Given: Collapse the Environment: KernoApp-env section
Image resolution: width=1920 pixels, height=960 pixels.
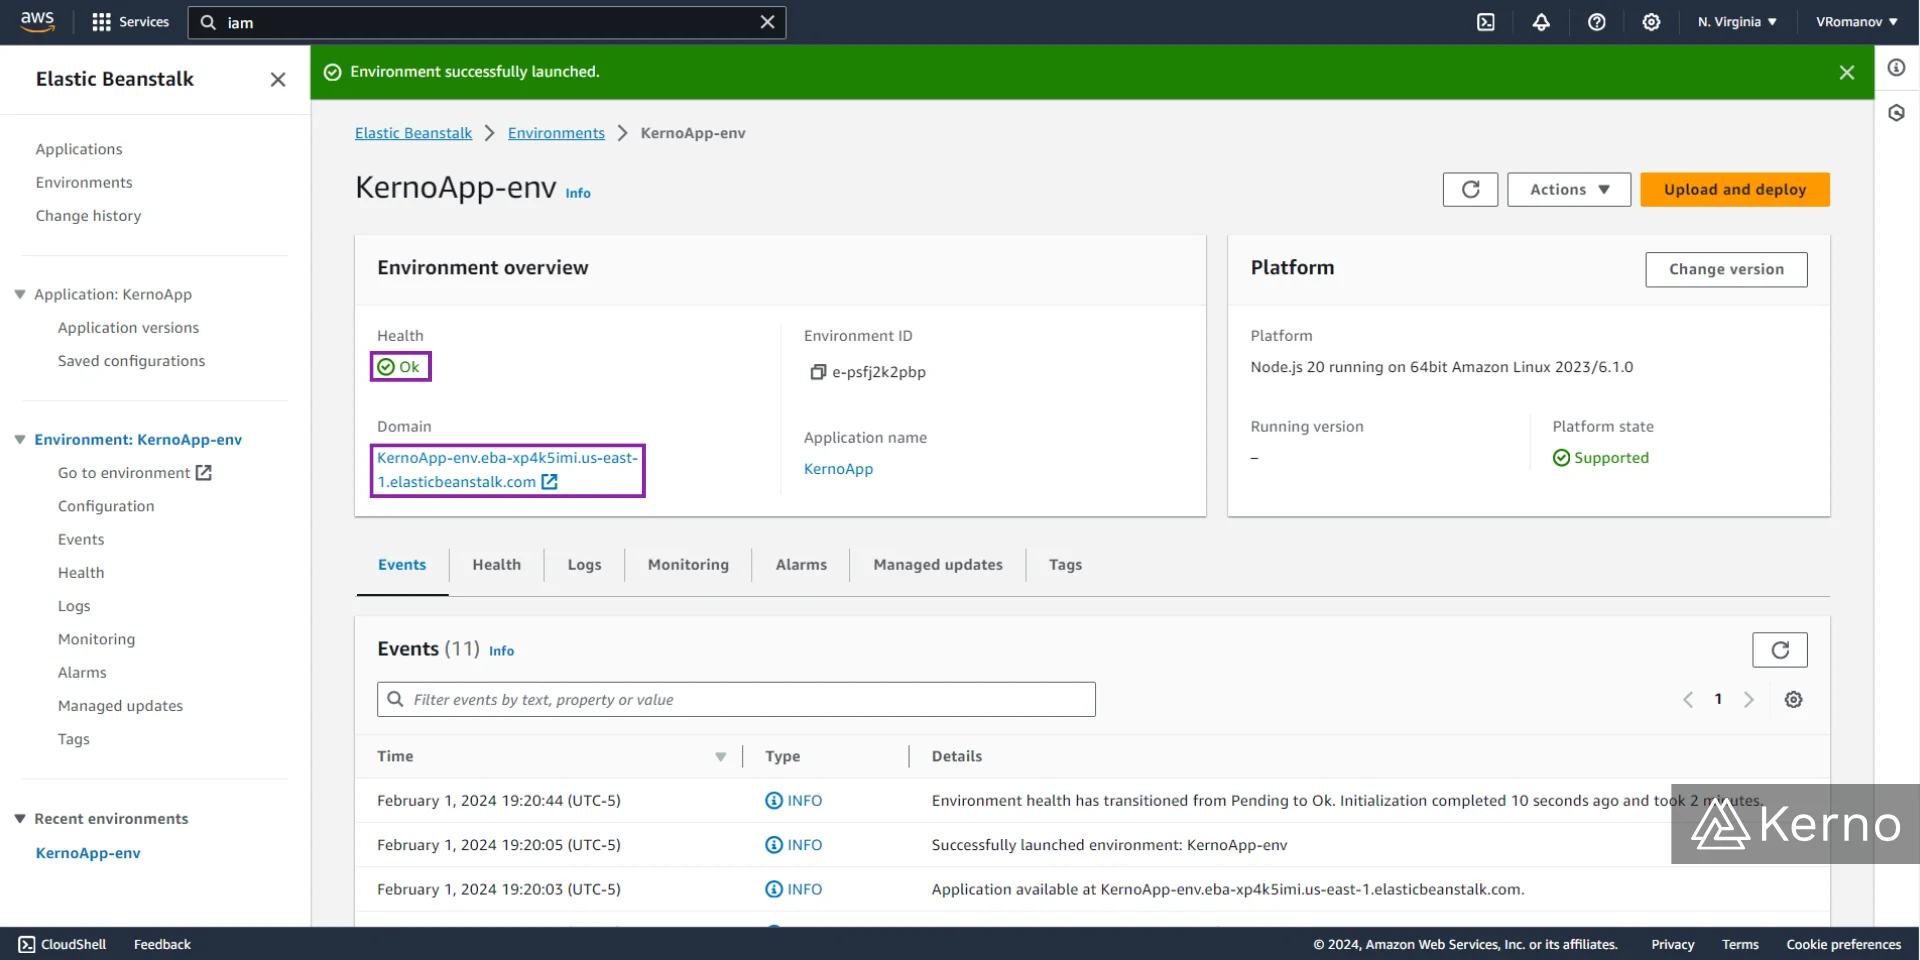Looking at the screenshot, I should (19, 439).
